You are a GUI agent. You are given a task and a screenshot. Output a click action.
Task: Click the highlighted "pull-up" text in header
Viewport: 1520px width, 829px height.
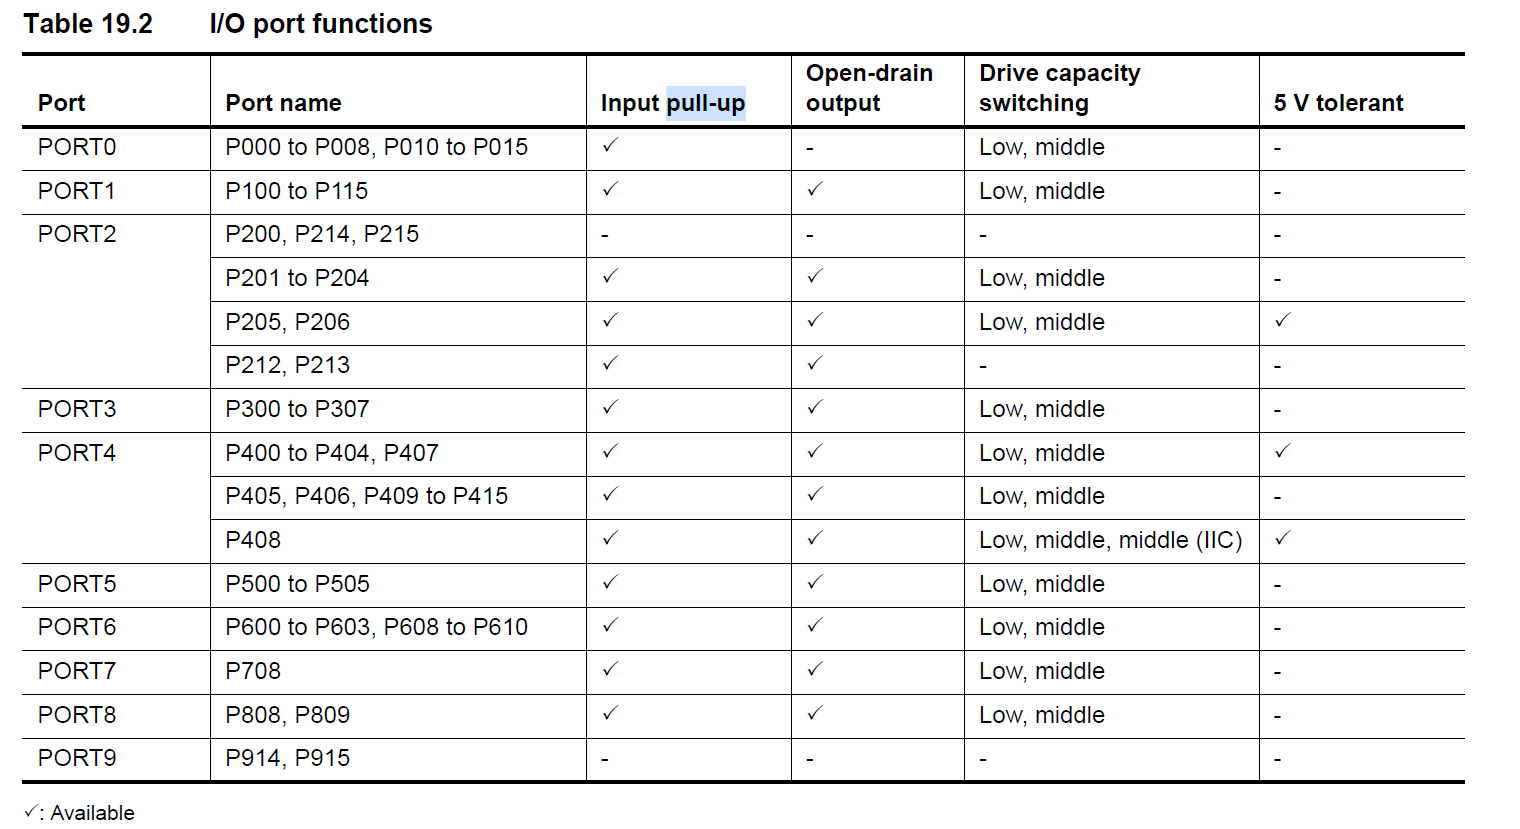(x=706, y=103)
